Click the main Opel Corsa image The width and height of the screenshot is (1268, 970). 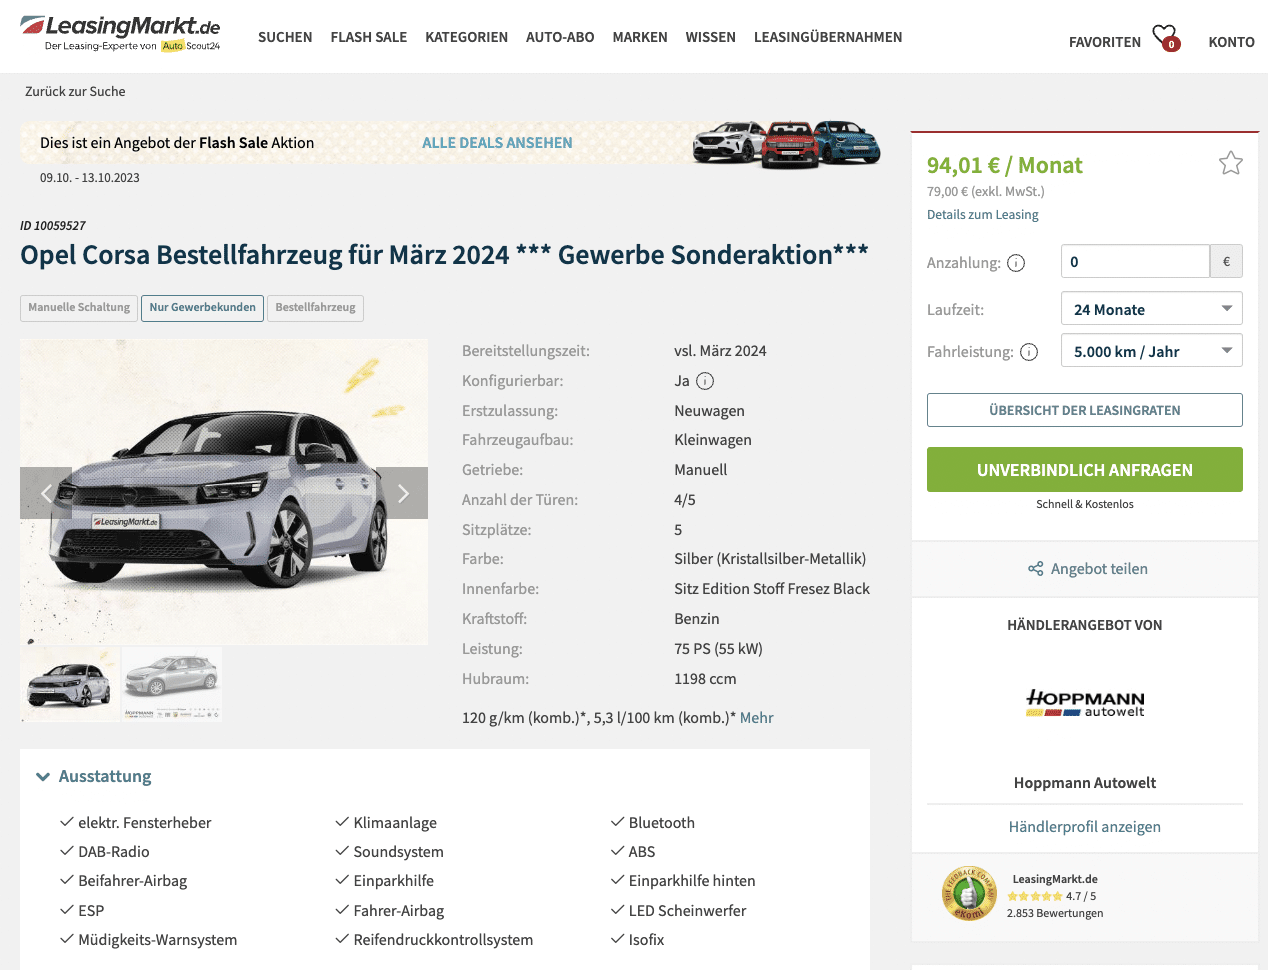[x=224, y=492]
